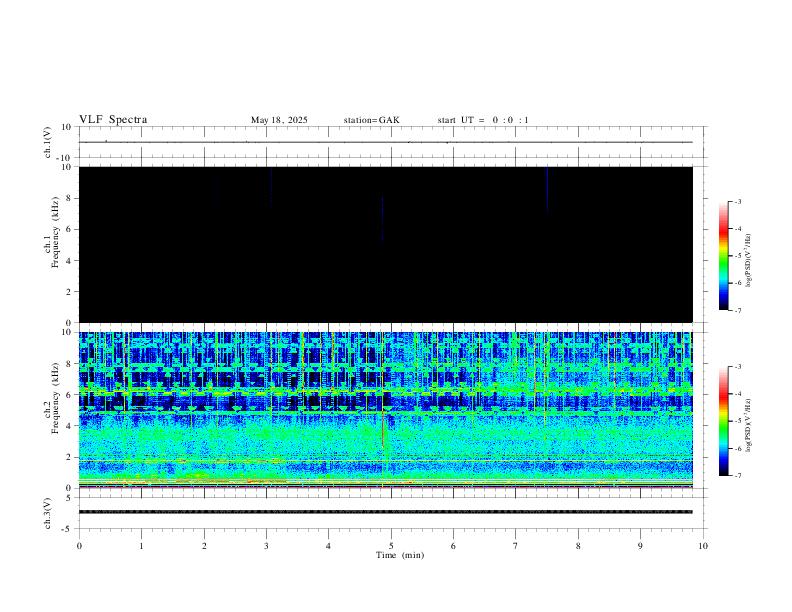Click the "station=GAK" header label
792x612 pixels.
pos(371,120)
